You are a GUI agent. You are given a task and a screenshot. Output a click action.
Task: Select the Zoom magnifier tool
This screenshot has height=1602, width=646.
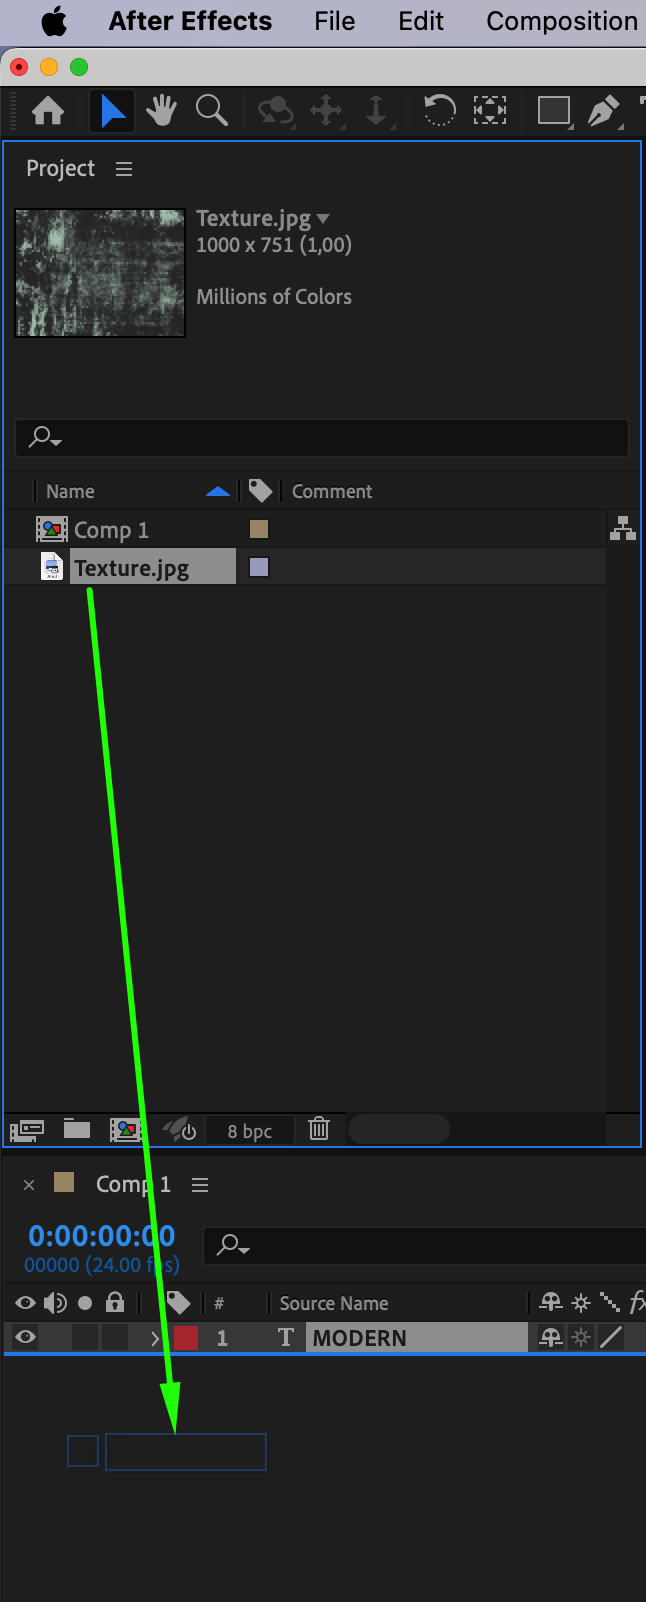[211, 110]
